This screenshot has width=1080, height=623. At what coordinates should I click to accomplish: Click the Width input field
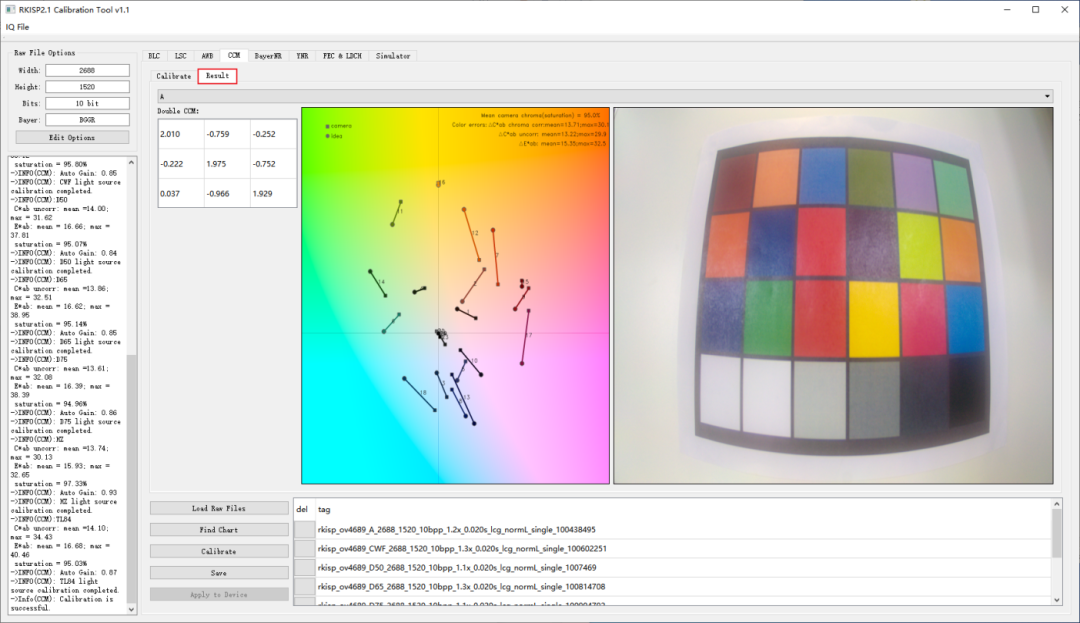point(87,70)
